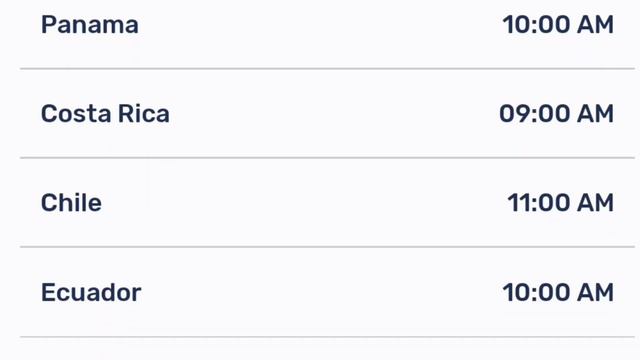Screen dimensions: 640x360
Task: Click divider line below Ecuador row
Action: tap(327, 337)
